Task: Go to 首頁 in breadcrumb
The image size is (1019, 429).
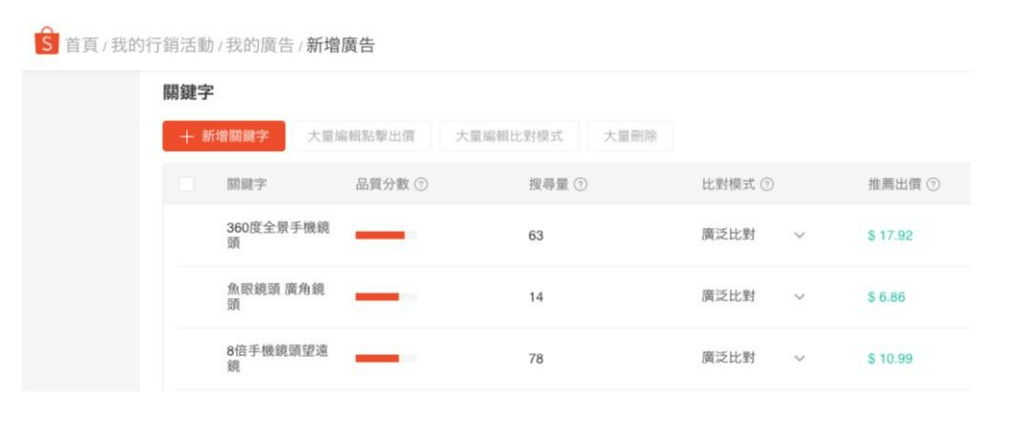Action: click(81, 46)
